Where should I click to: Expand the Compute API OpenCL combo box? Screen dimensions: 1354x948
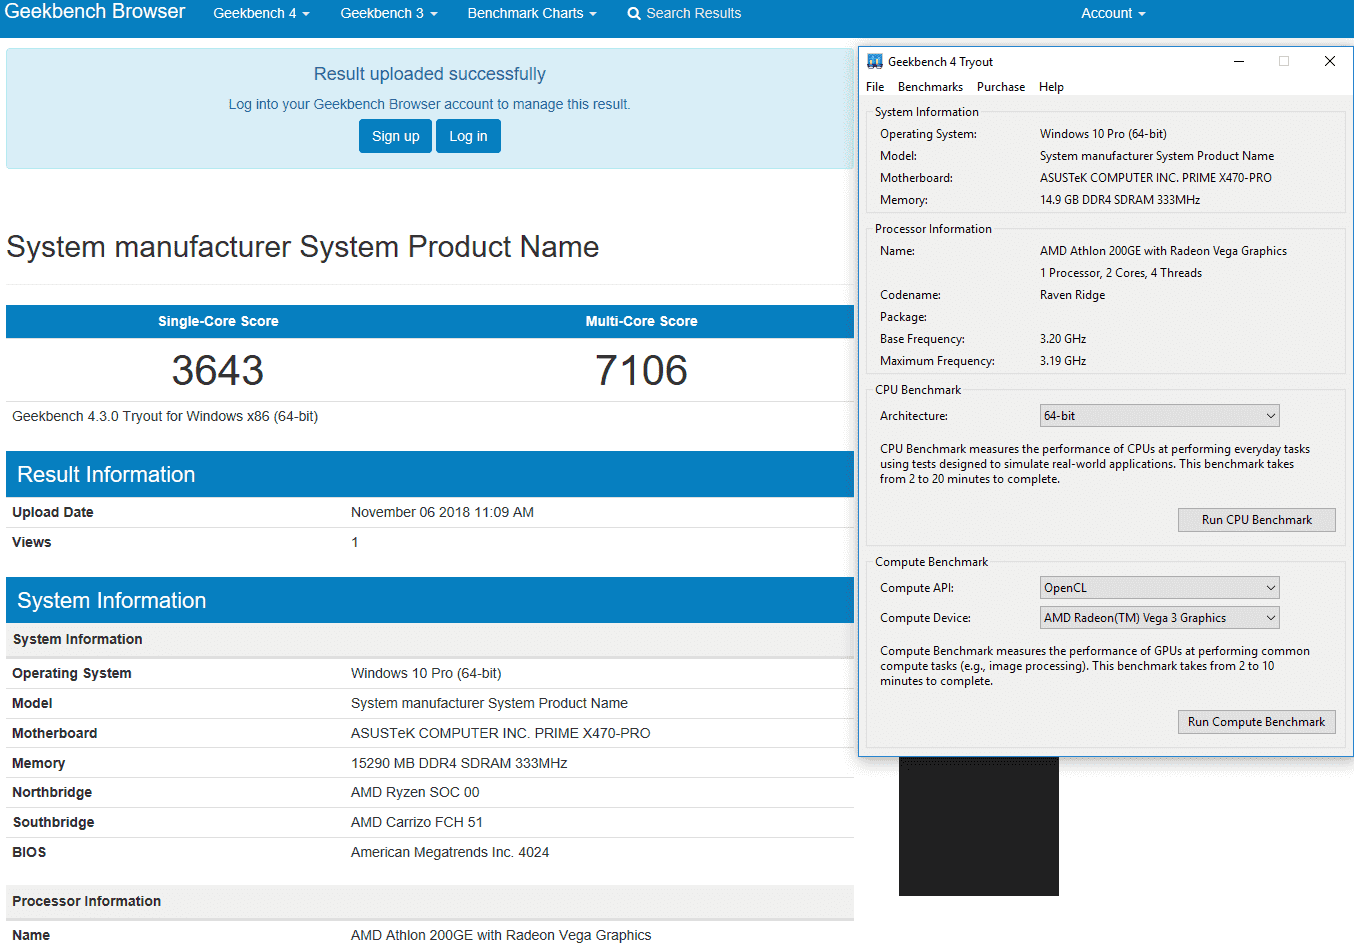1159,588
